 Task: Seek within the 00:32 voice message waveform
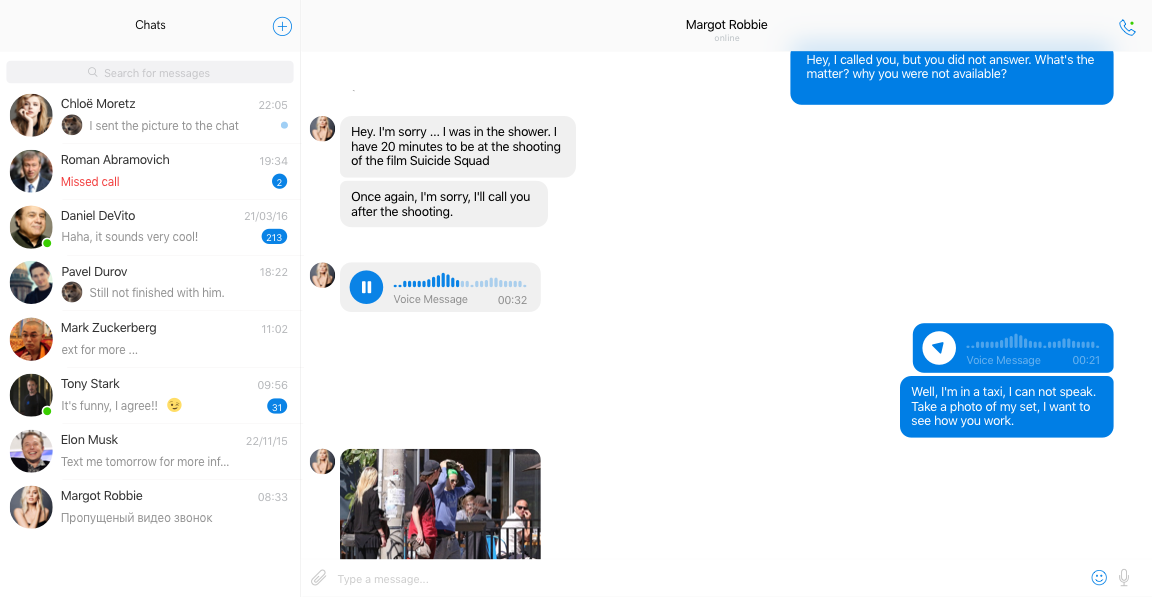(x=460, y=282)
